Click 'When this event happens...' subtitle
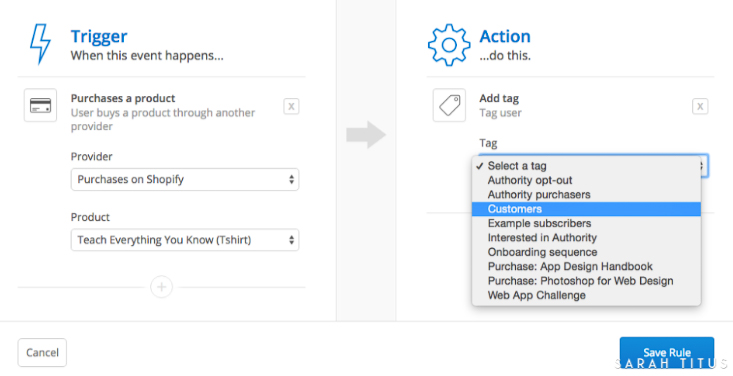Viewport: 733px width, 376px height. click(x=147, y=56)
